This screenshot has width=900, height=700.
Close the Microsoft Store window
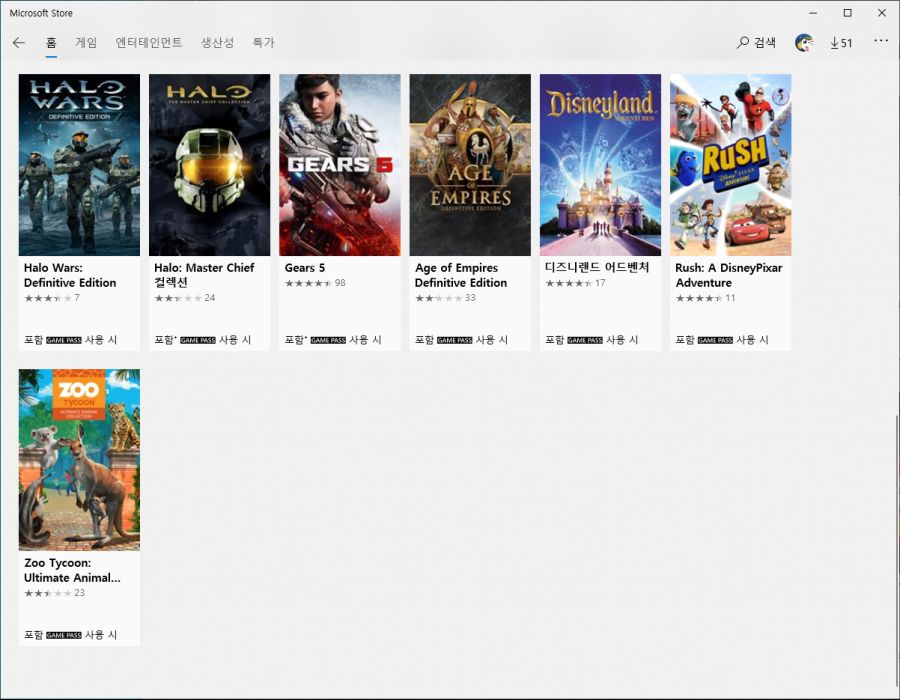882,13
